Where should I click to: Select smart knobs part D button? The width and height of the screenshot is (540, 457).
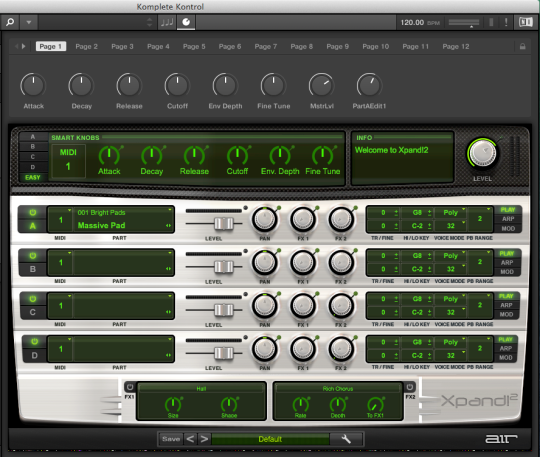pos(33,167)
